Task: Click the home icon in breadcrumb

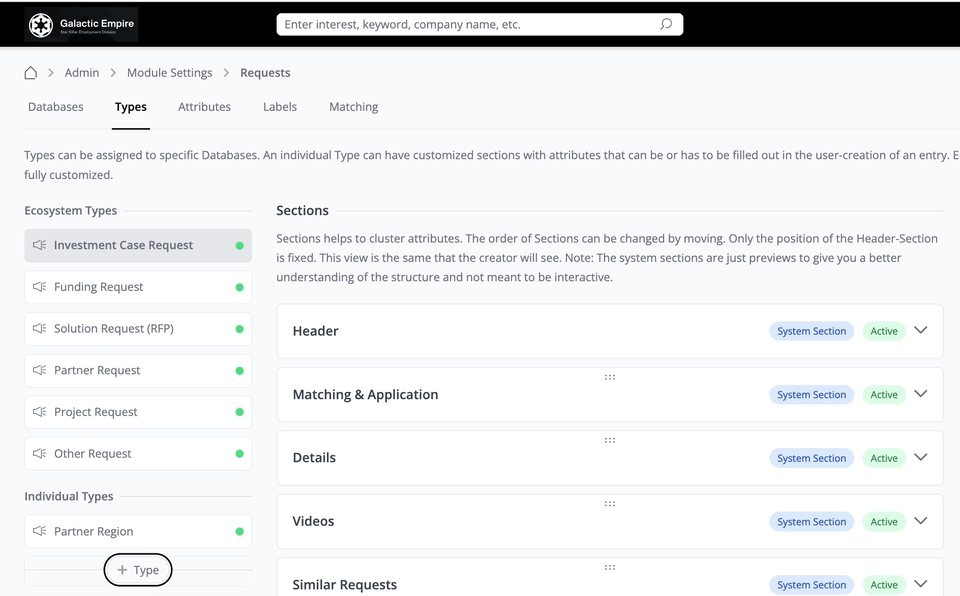Action: point(31,73)
